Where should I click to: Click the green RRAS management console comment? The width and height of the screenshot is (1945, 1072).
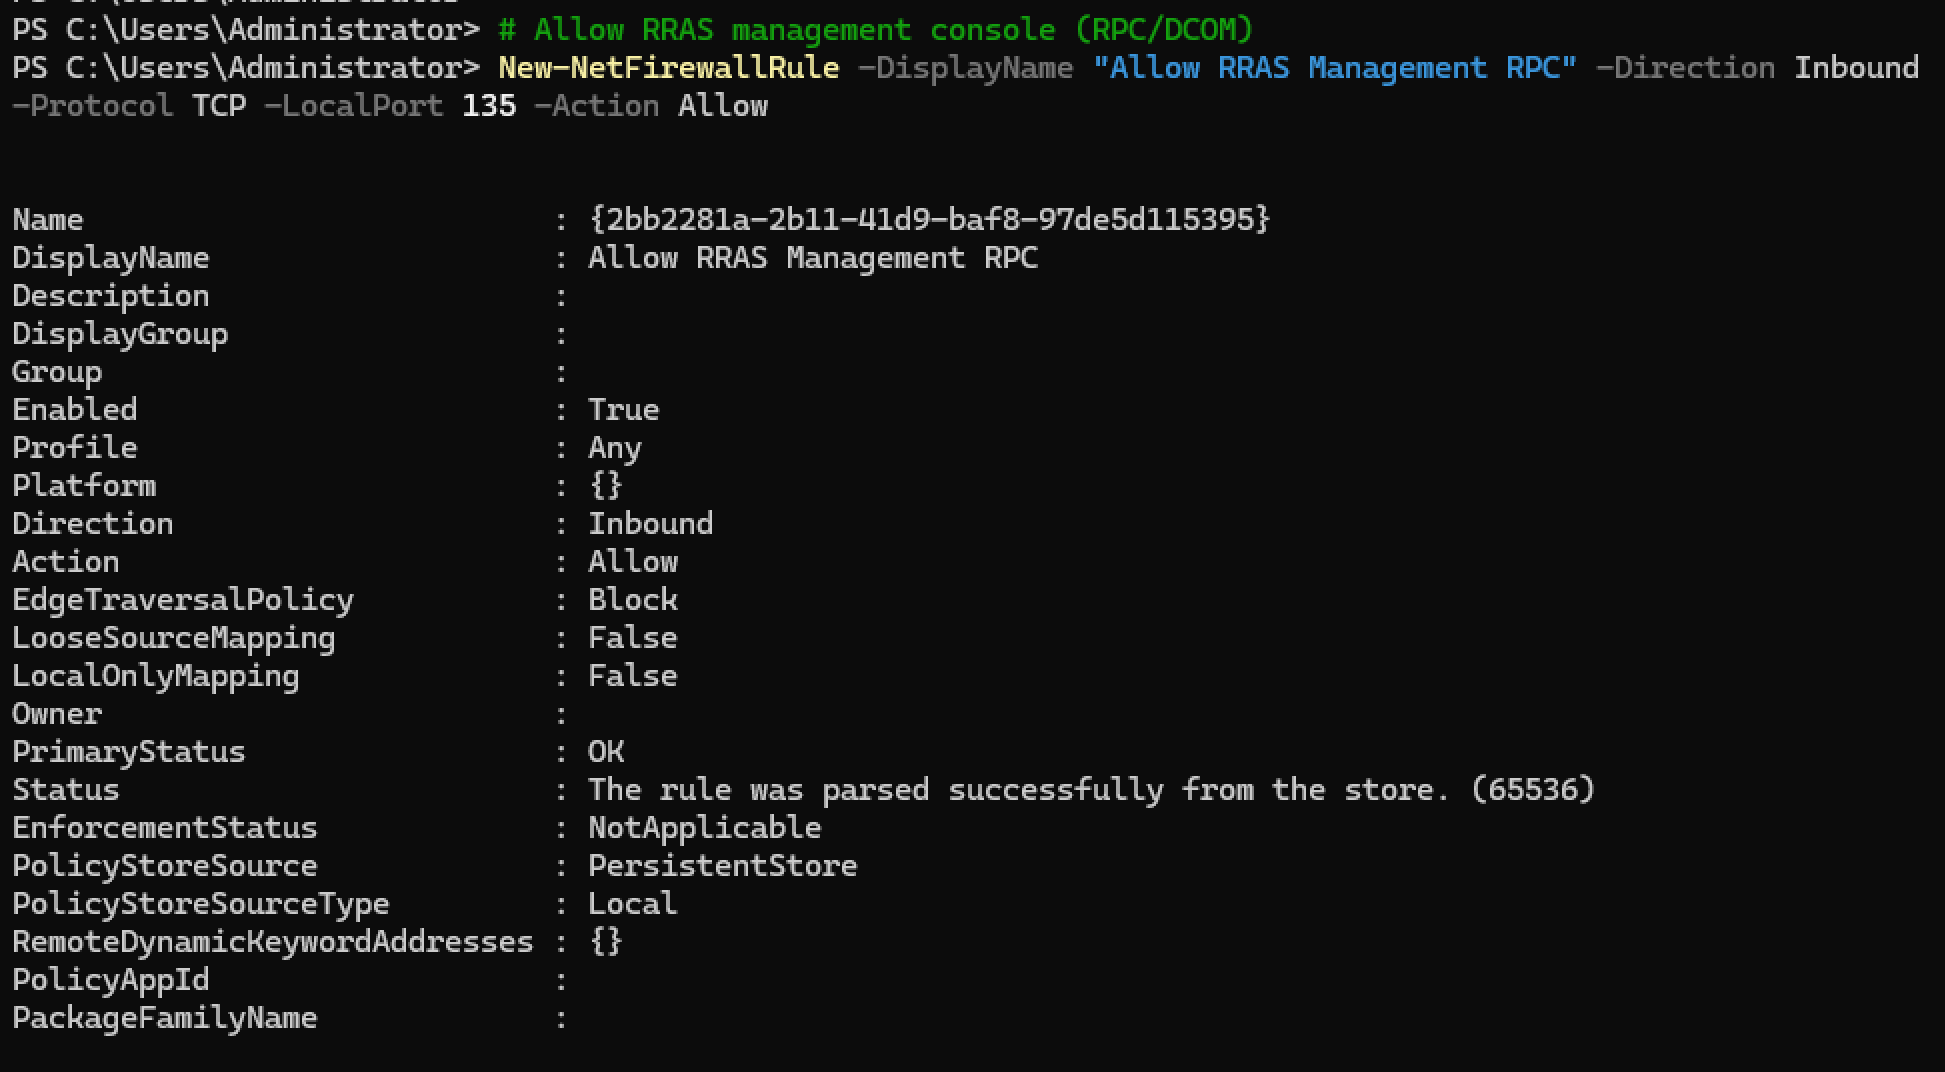875,30
